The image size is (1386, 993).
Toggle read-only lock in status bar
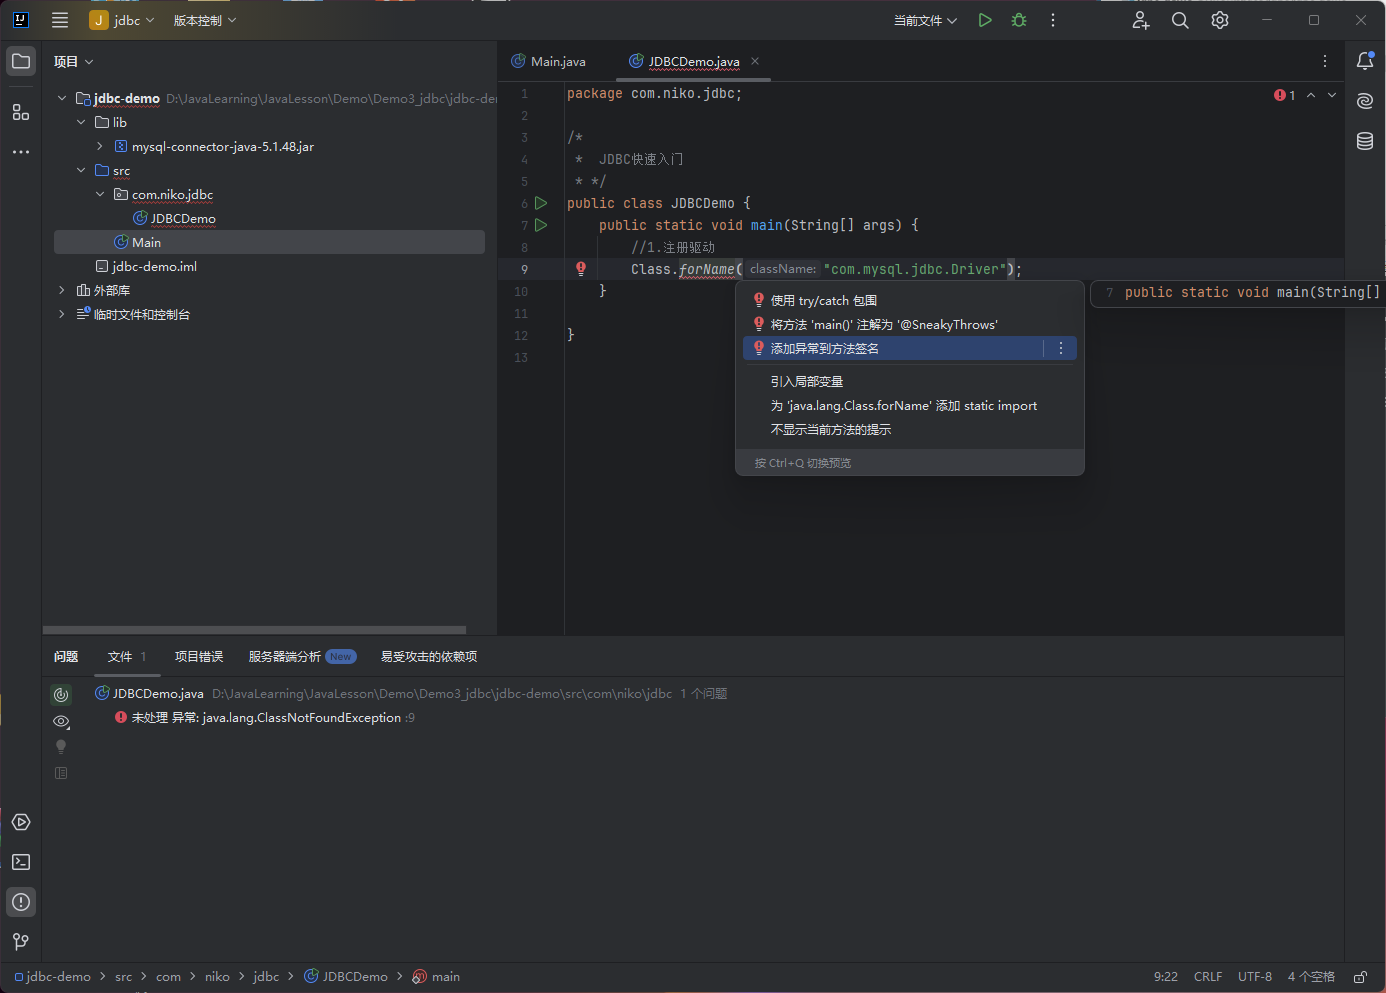click(1360, 977)
